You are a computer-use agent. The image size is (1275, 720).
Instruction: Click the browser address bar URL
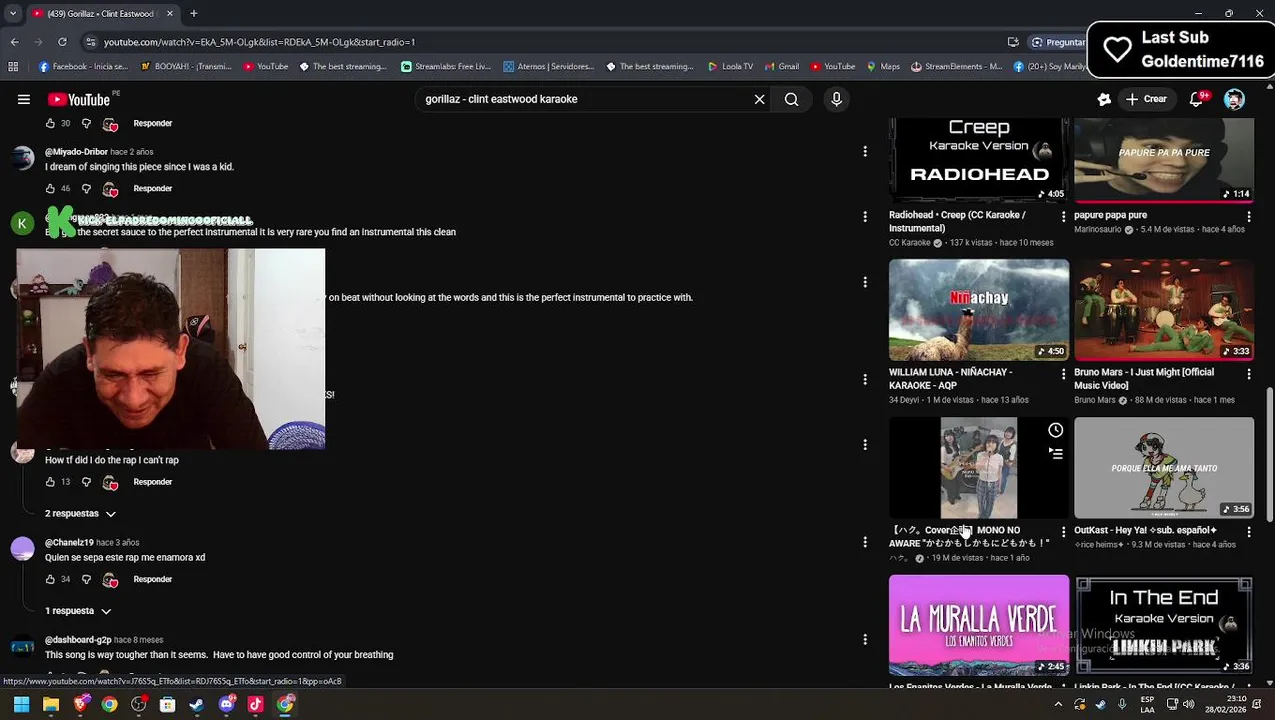259,42
